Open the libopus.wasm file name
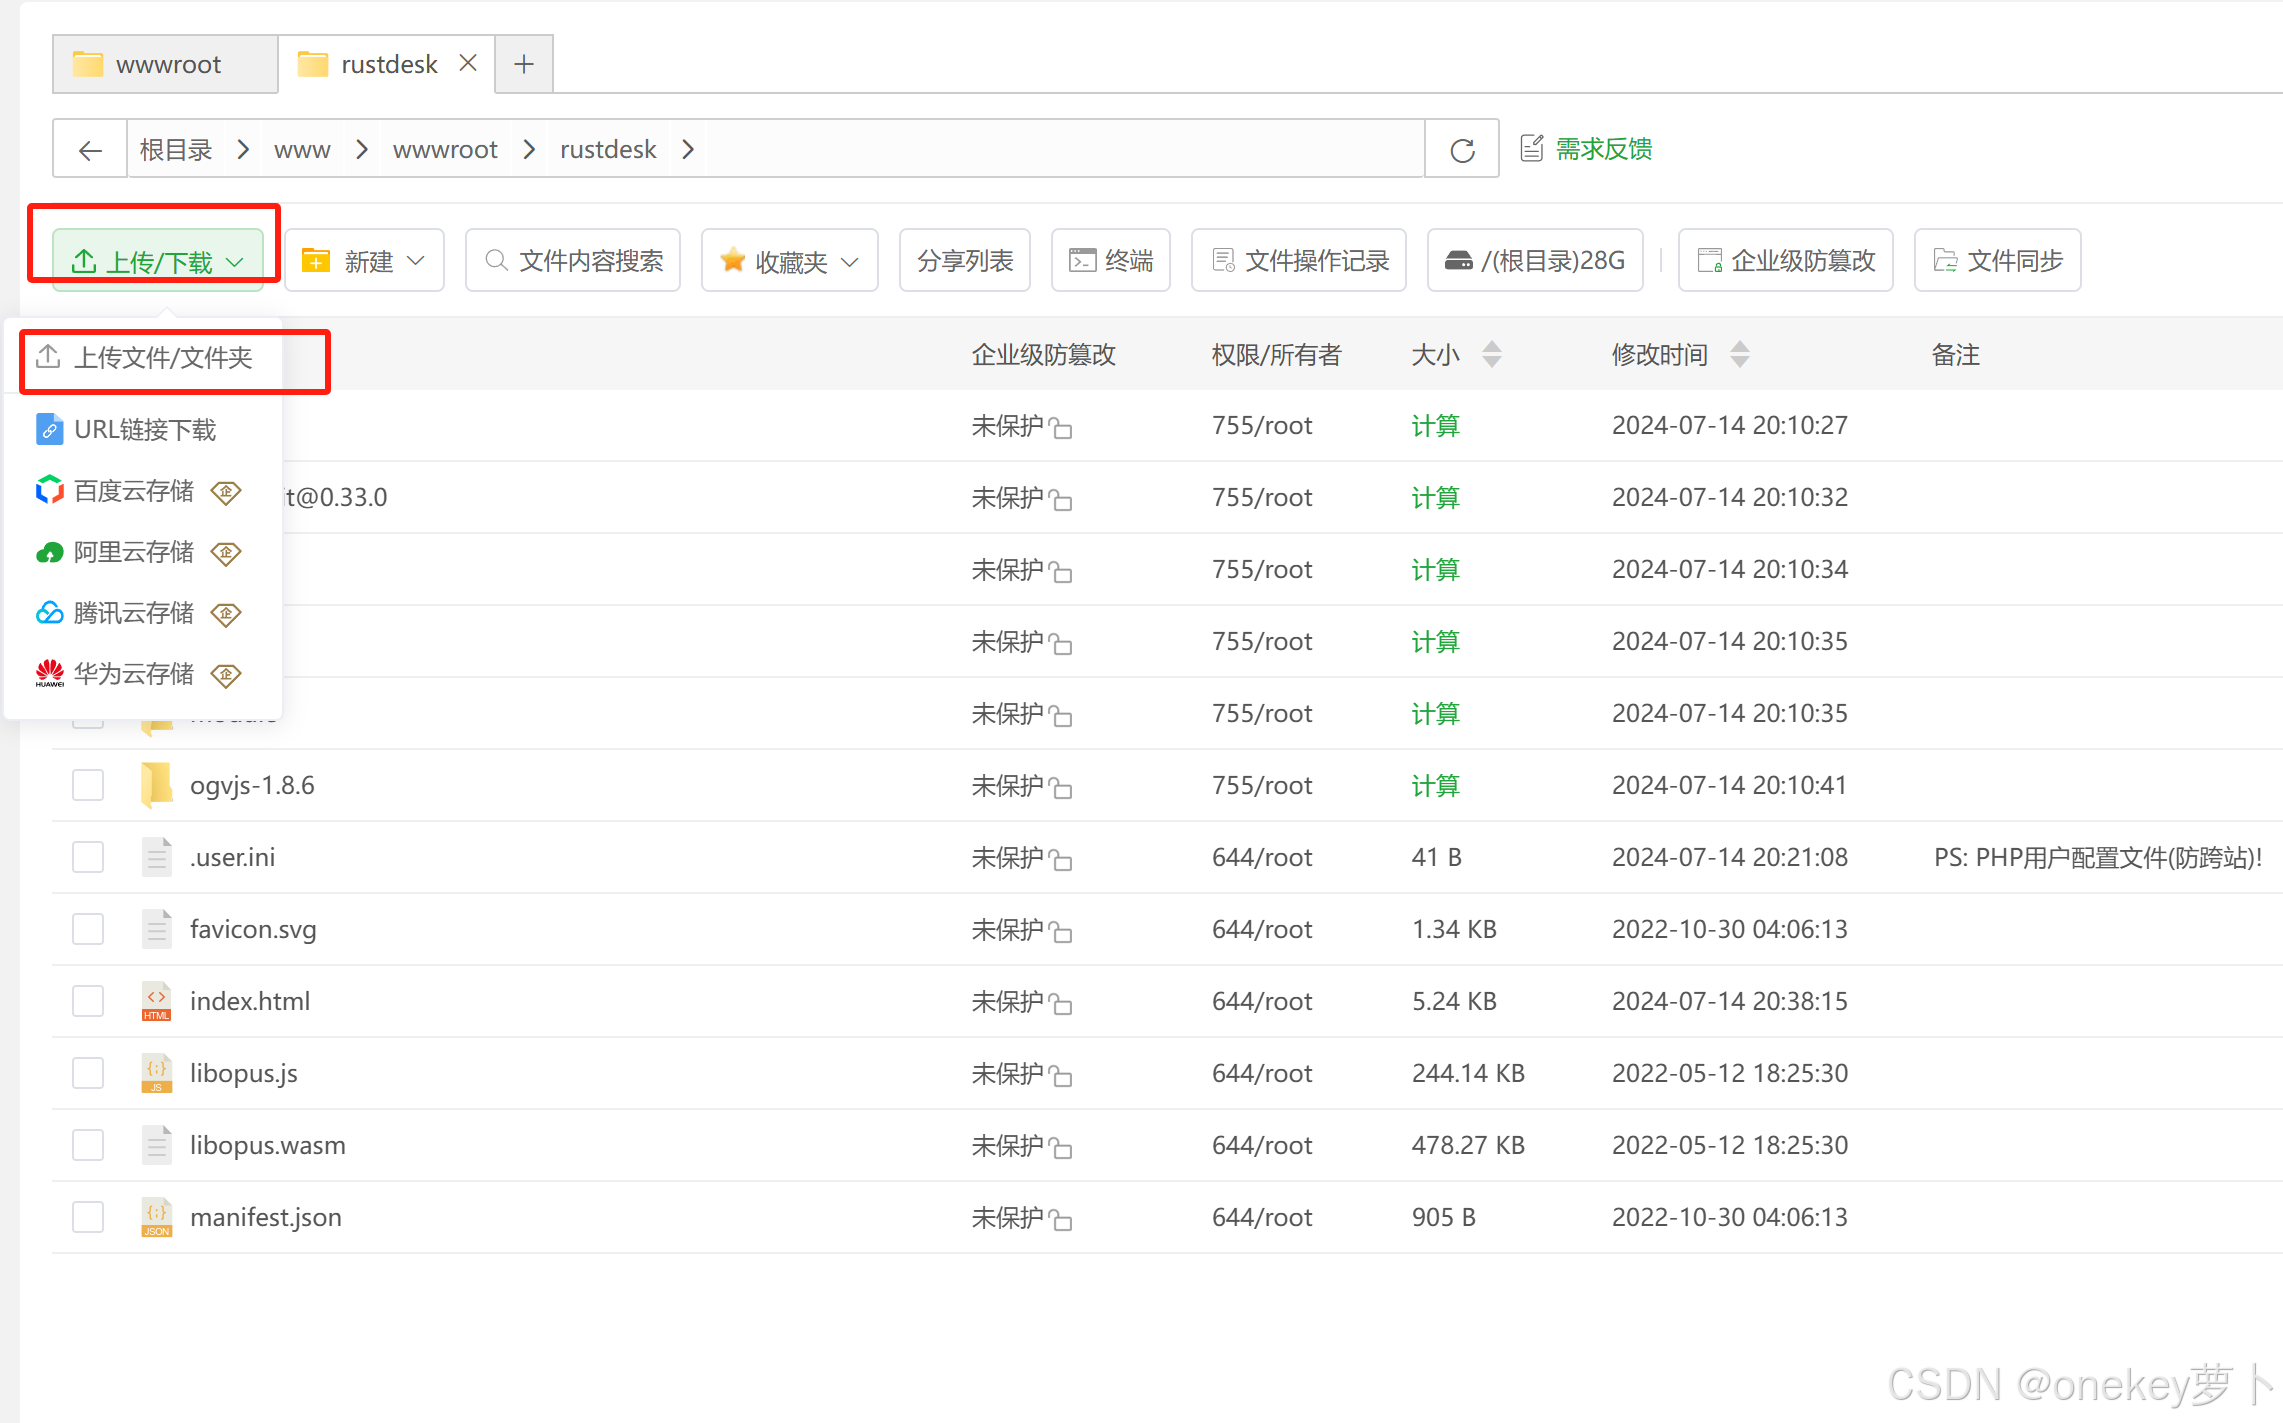 (x=268, y=1145)
